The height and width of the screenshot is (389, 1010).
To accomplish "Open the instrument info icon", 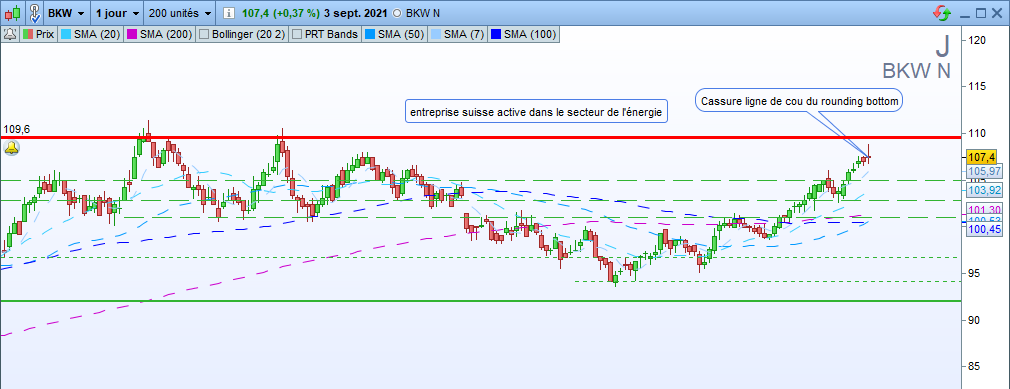I will 228,13.
